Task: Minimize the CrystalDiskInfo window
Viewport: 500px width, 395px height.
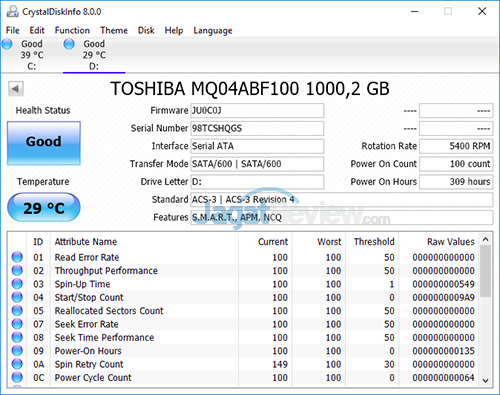Action: [415, 11]
